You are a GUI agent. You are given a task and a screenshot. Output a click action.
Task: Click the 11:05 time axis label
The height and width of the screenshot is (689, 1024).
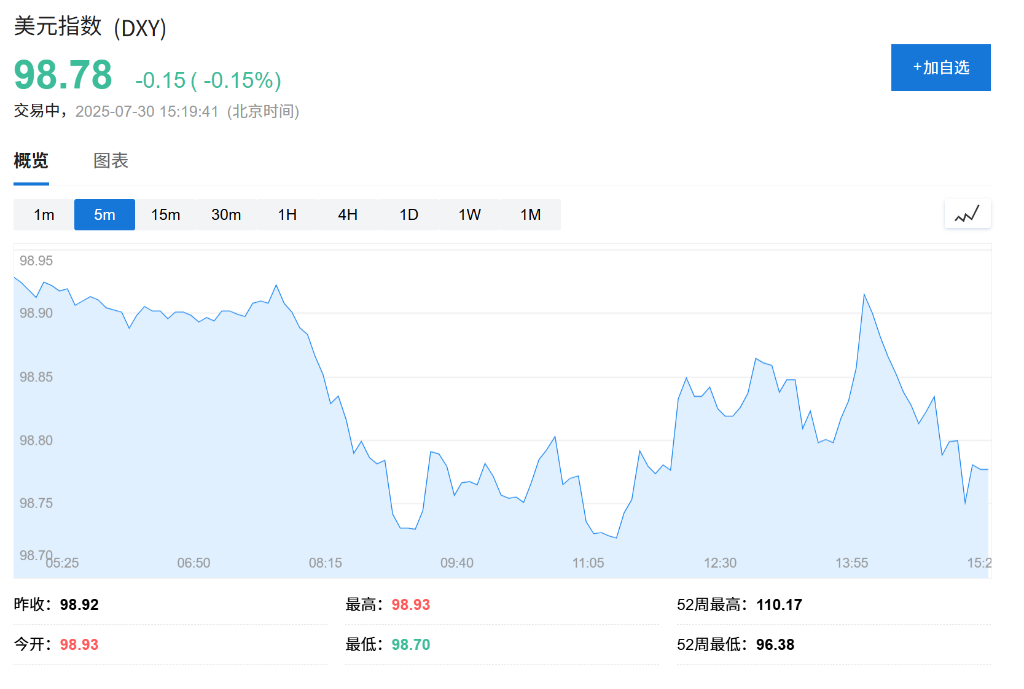[x=588, y=563]
